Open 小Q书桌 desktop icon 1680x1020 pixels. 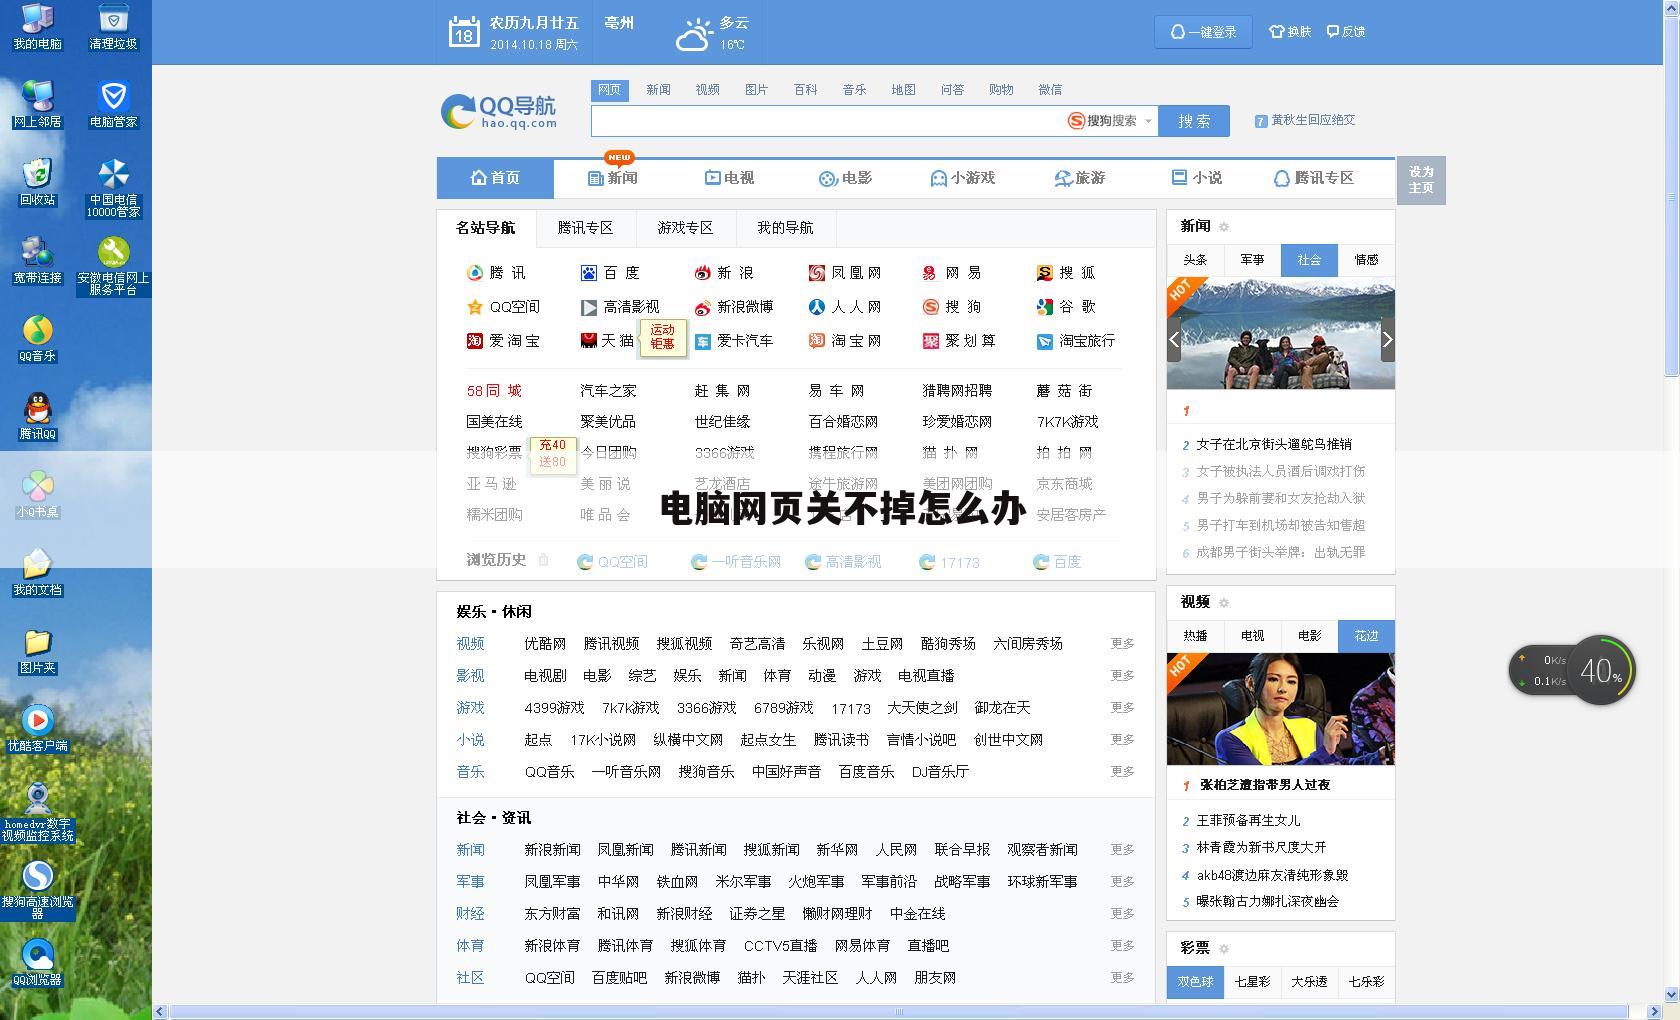point(37,494)
